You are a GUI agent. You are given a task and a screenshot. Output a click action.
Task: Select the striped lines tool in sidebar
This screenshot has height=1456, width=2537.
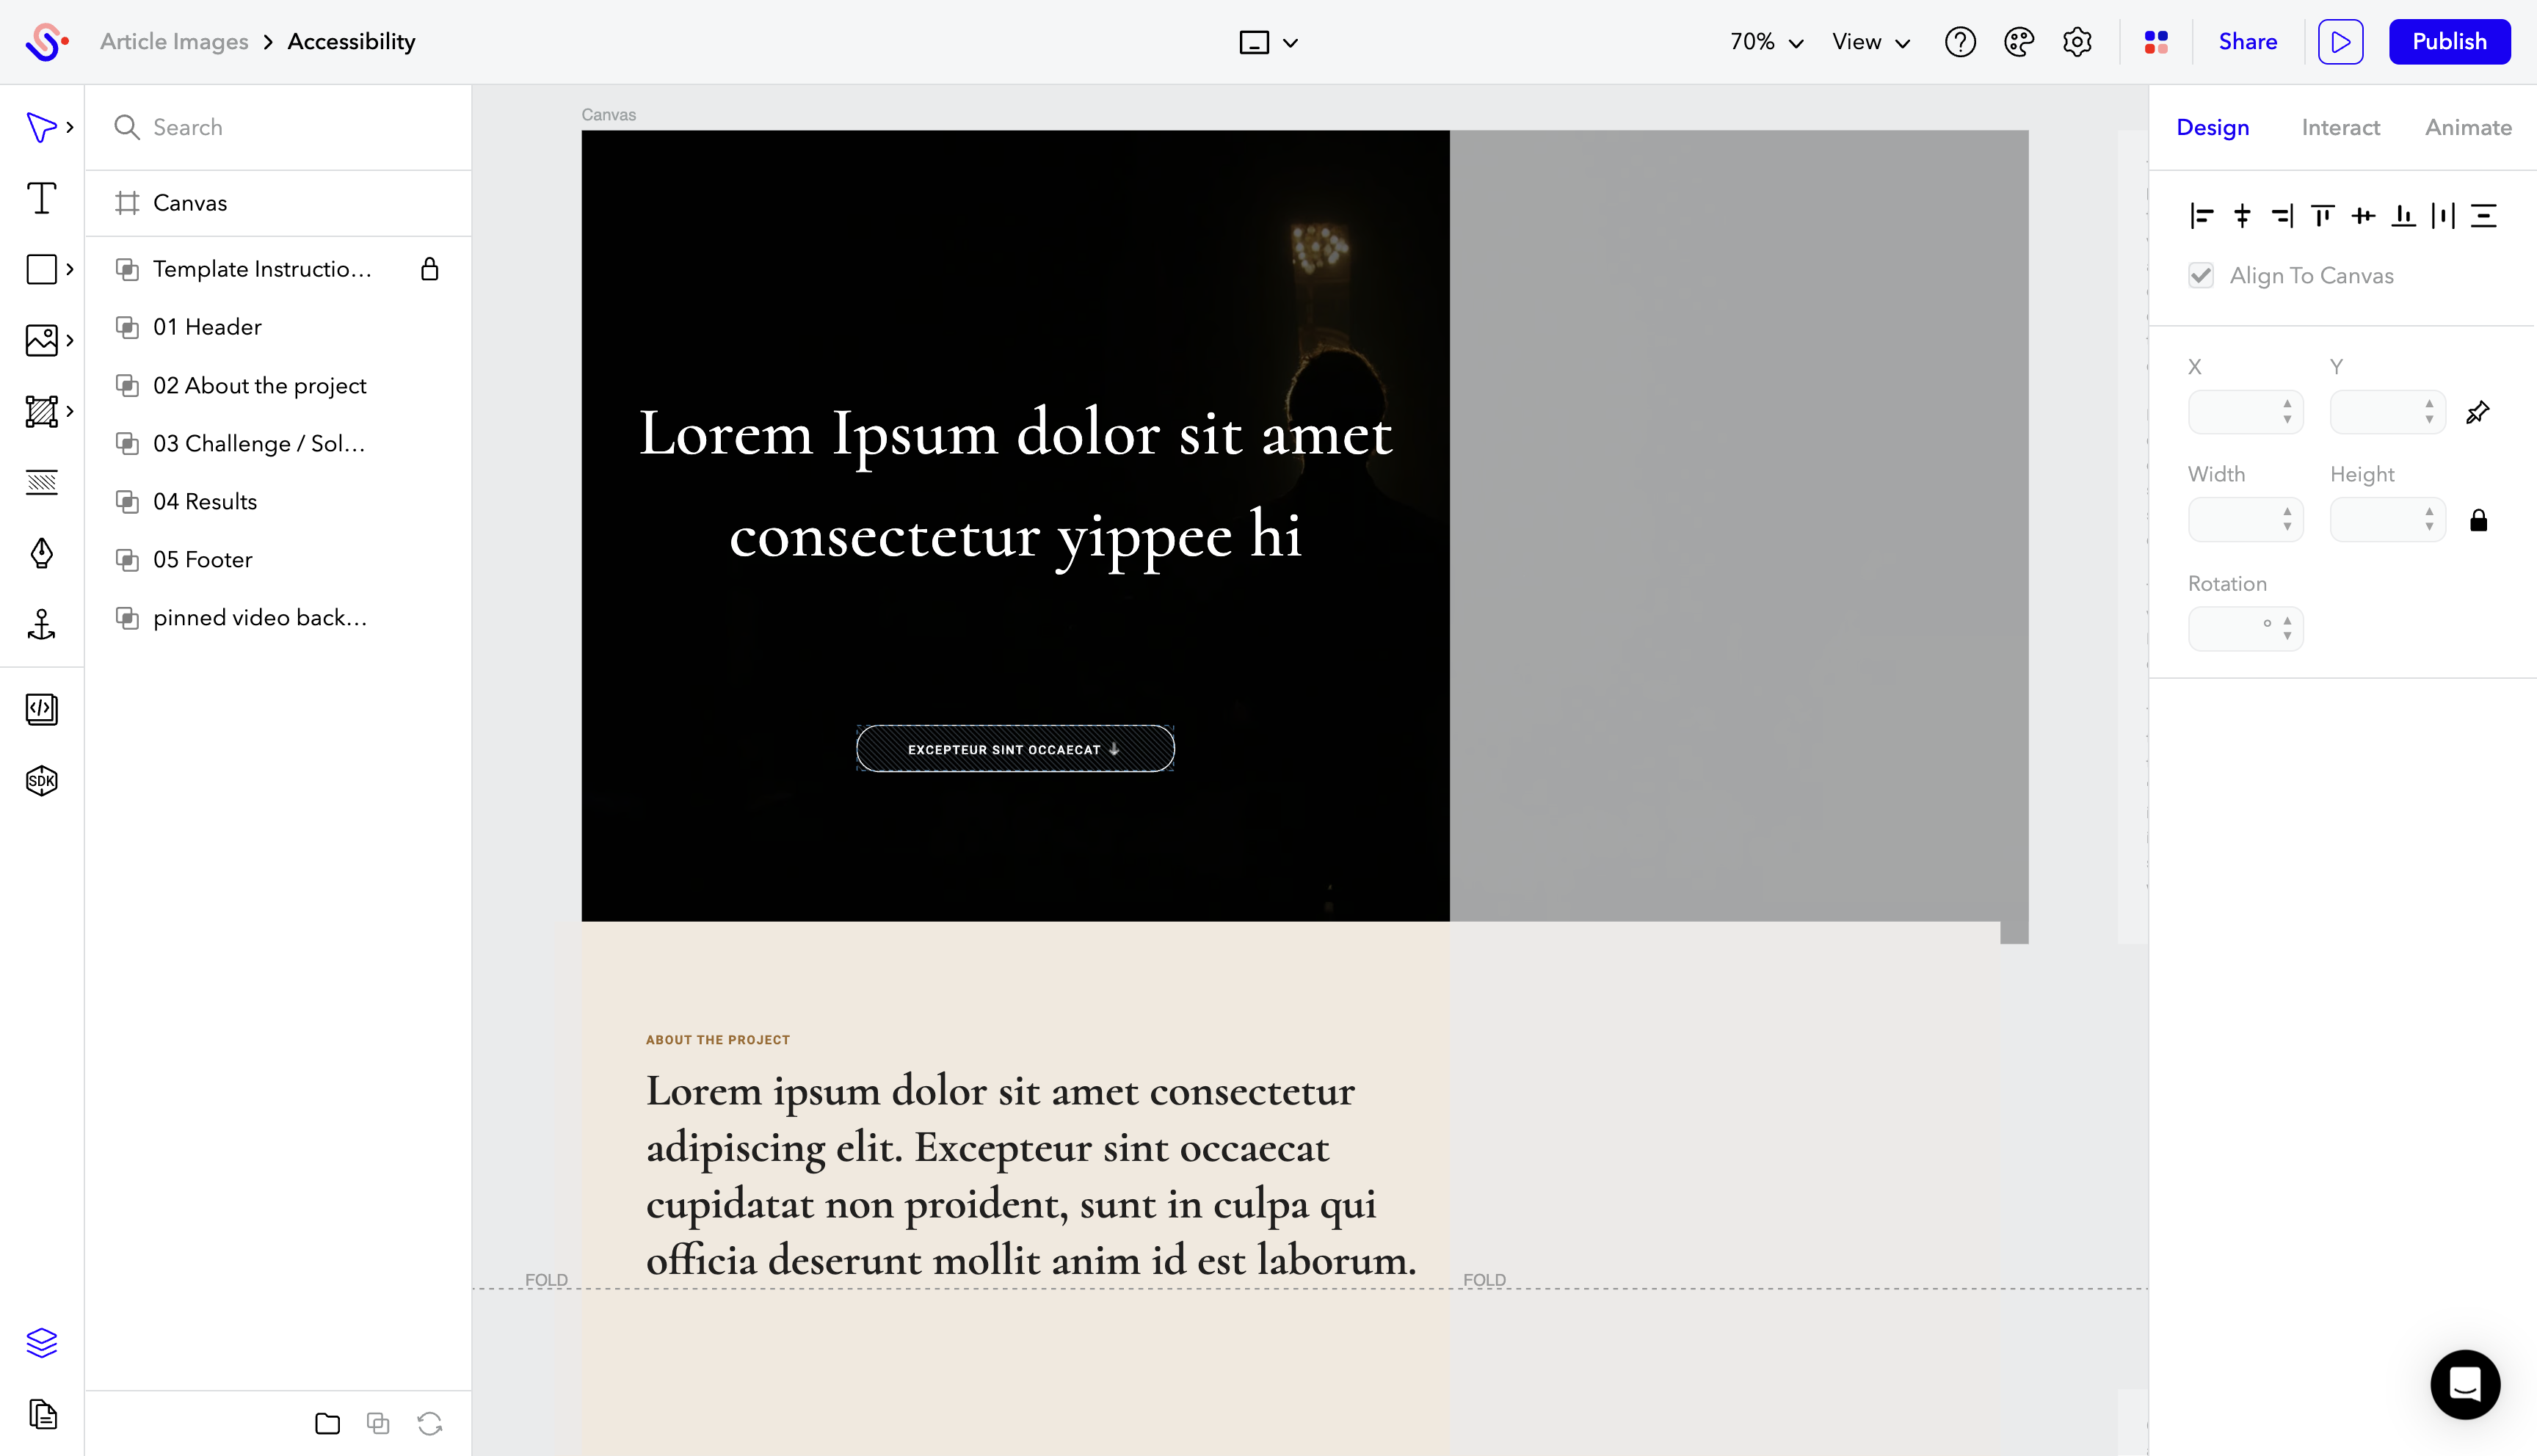[x=41, y=482]
